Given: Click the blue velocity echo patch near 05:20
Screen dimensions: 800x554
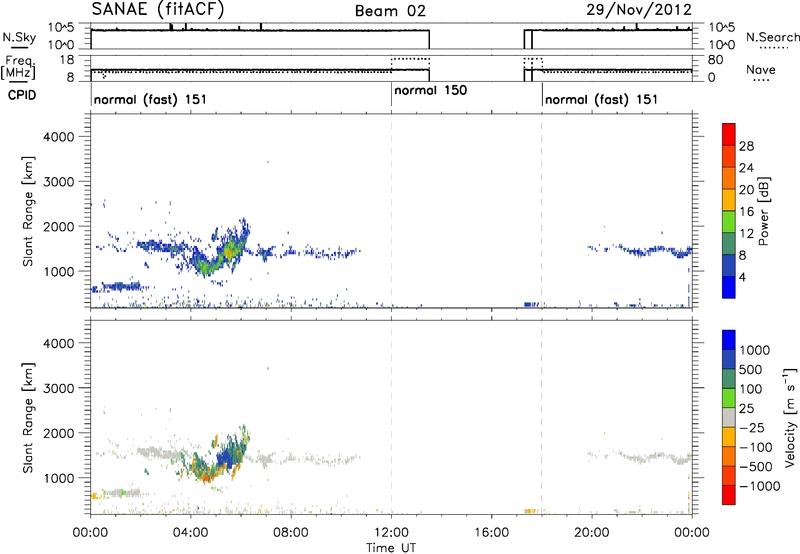Looking at the screenshot, I should point(226,458).
